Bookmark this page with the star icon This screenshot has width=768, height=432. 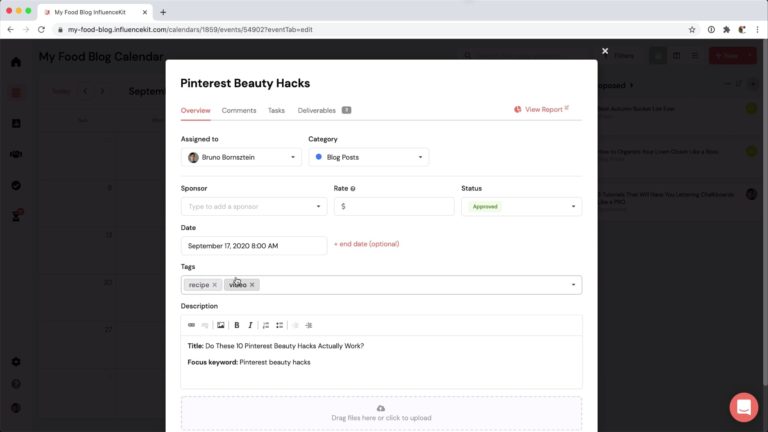point(692,29)
